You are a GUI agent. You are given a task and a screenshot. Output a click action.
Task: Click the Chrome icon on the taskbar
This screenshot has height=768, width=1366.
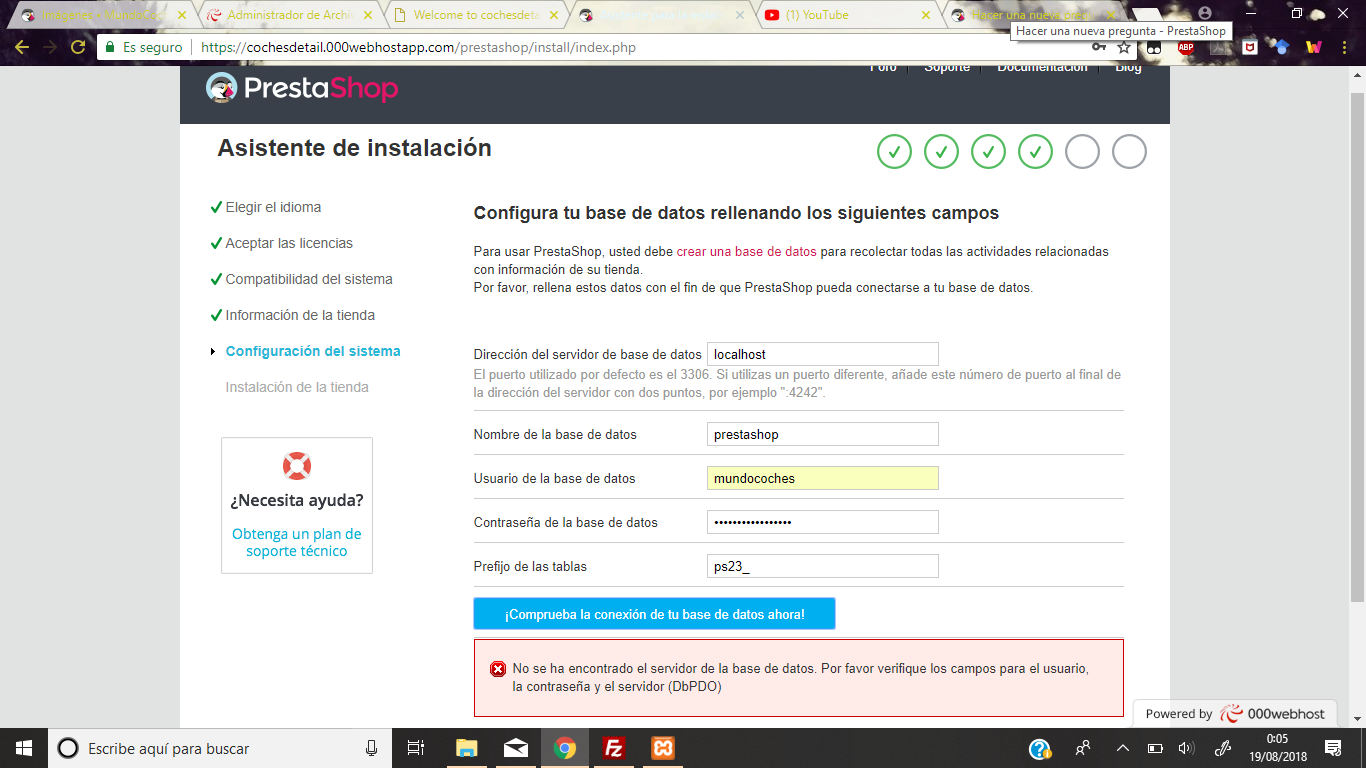pyautogui.click(x=565, y=748)
